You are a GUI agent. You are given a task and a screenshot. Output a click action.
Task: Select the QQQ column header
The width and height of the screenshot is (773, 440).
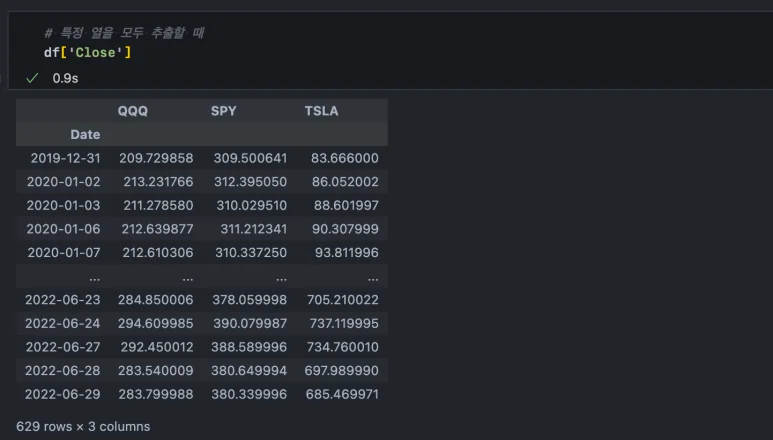point(133,111)
